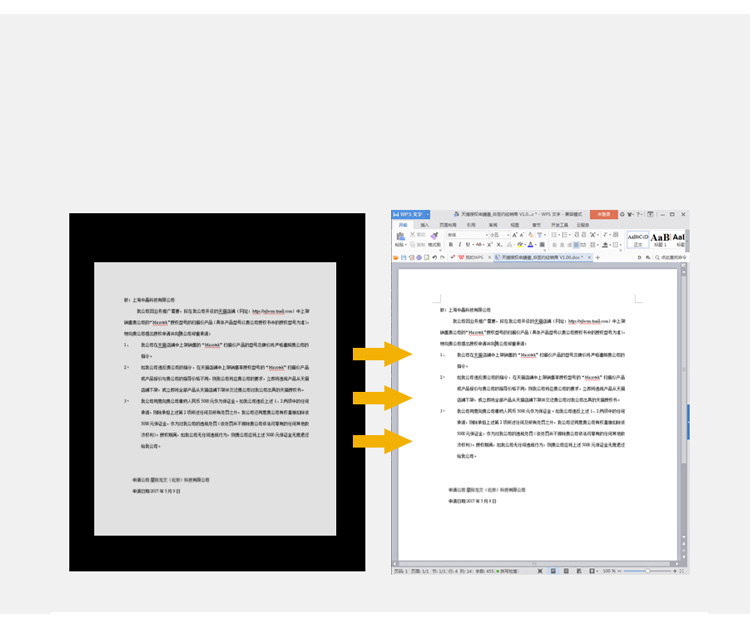The width and height of the screenshot is (750, 627).
Task: Click the character shading icon
Action: tap(542, 244)
